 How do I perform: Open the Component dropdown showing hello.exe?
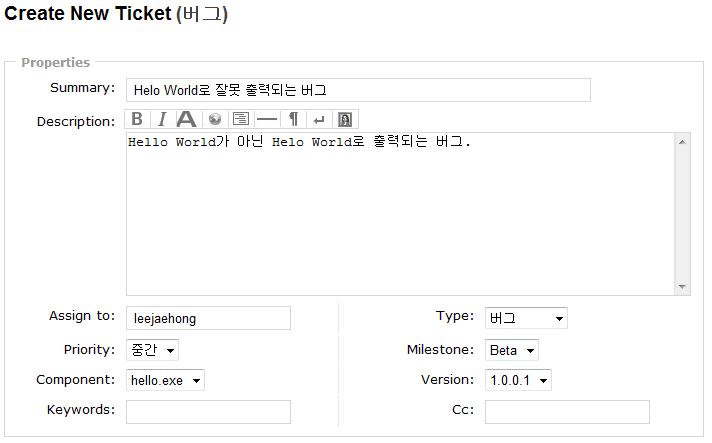pyautogui.click(x=165, y=381)
